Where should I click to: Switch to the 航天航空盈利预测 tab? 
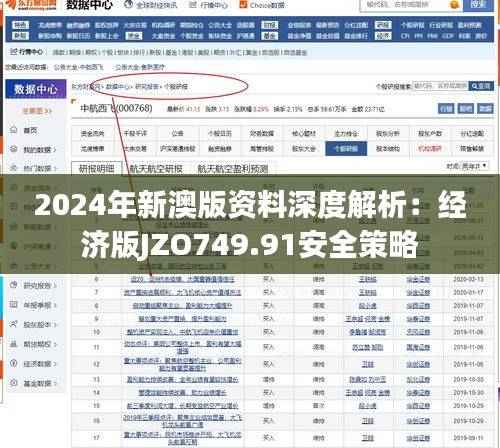click(x=233, y=169)
